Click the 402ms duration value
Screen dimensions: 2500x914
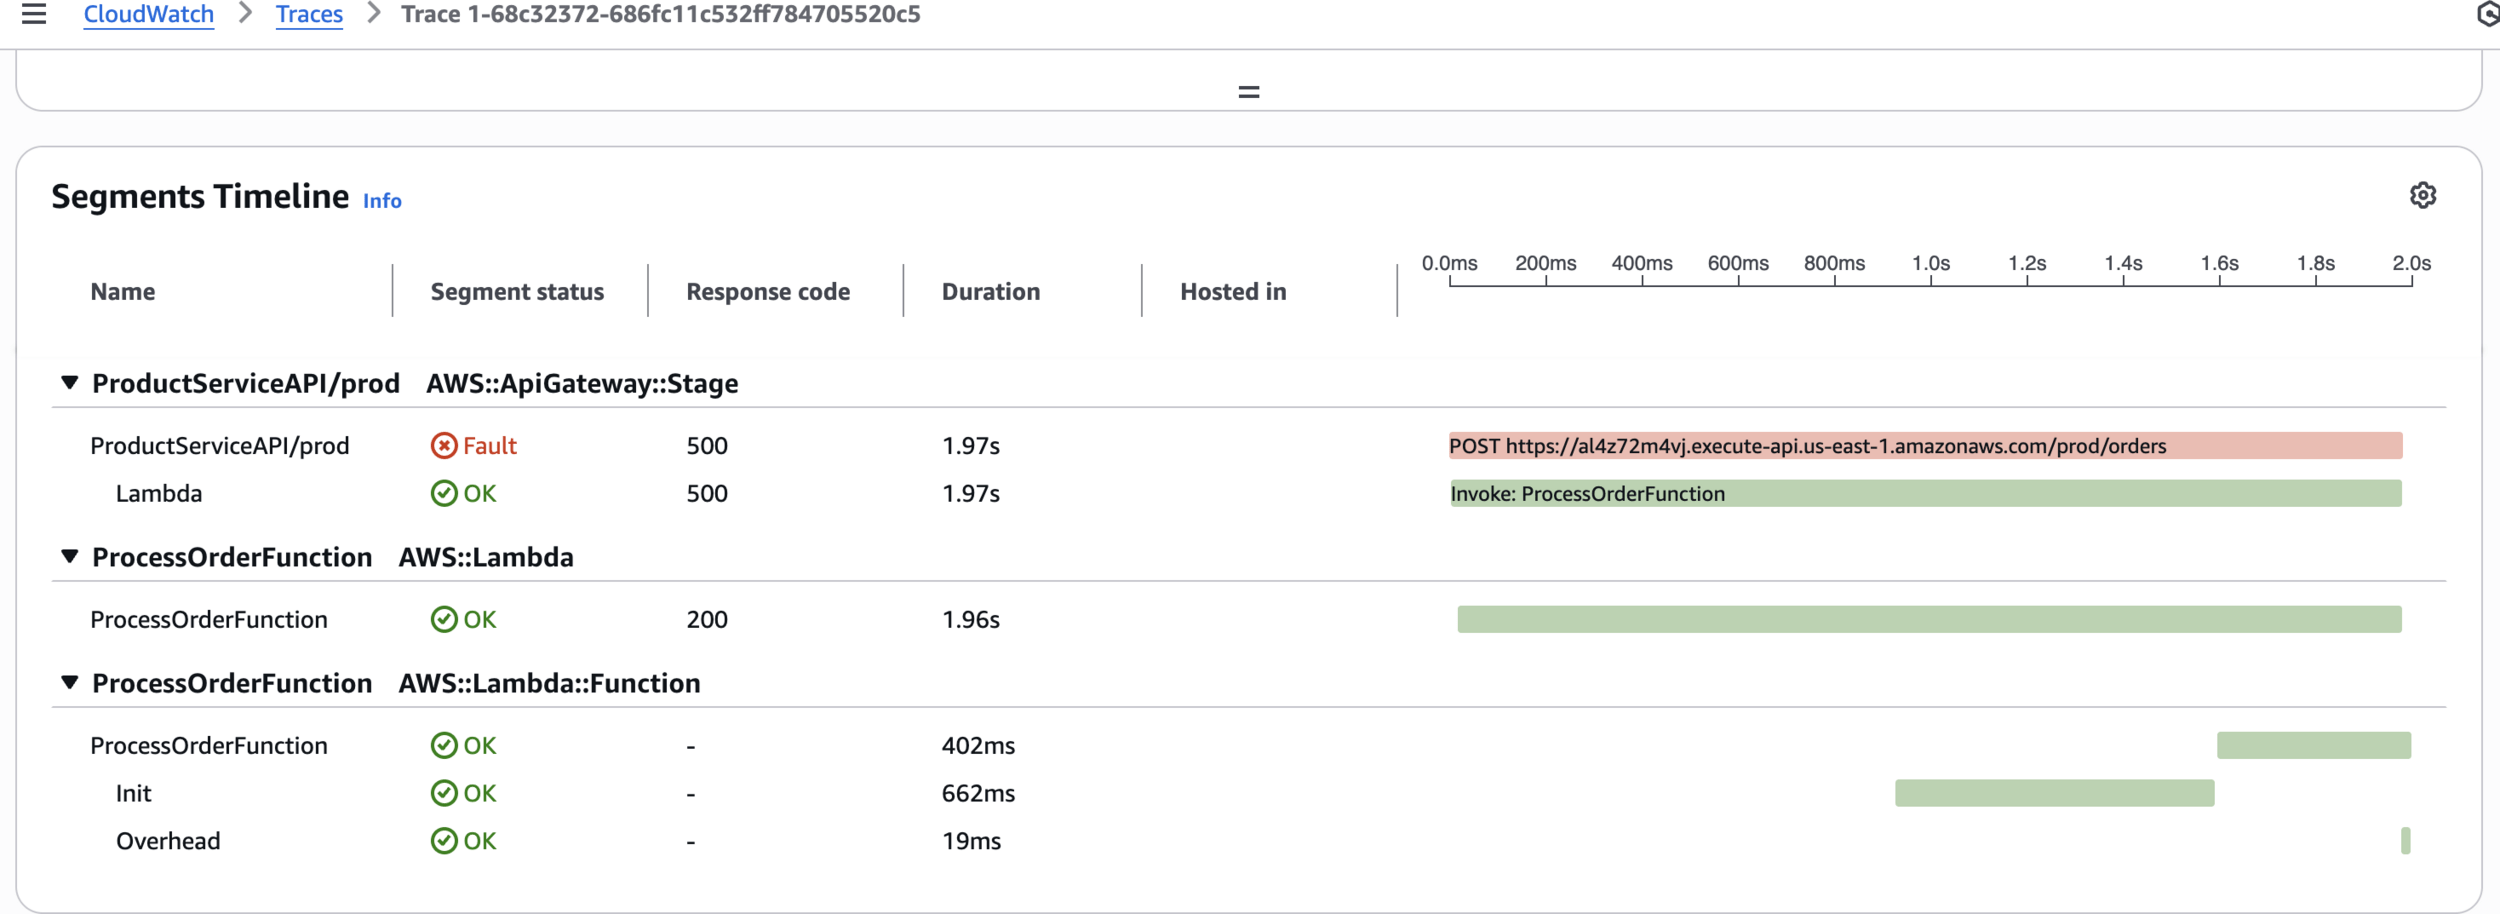pos(978,745)
